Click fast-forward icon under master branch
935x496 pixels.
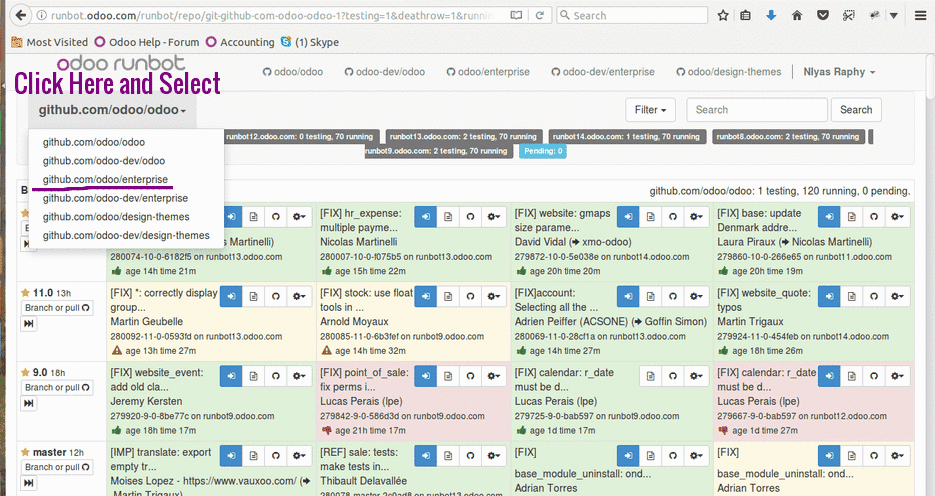click(x=29, y=483)
